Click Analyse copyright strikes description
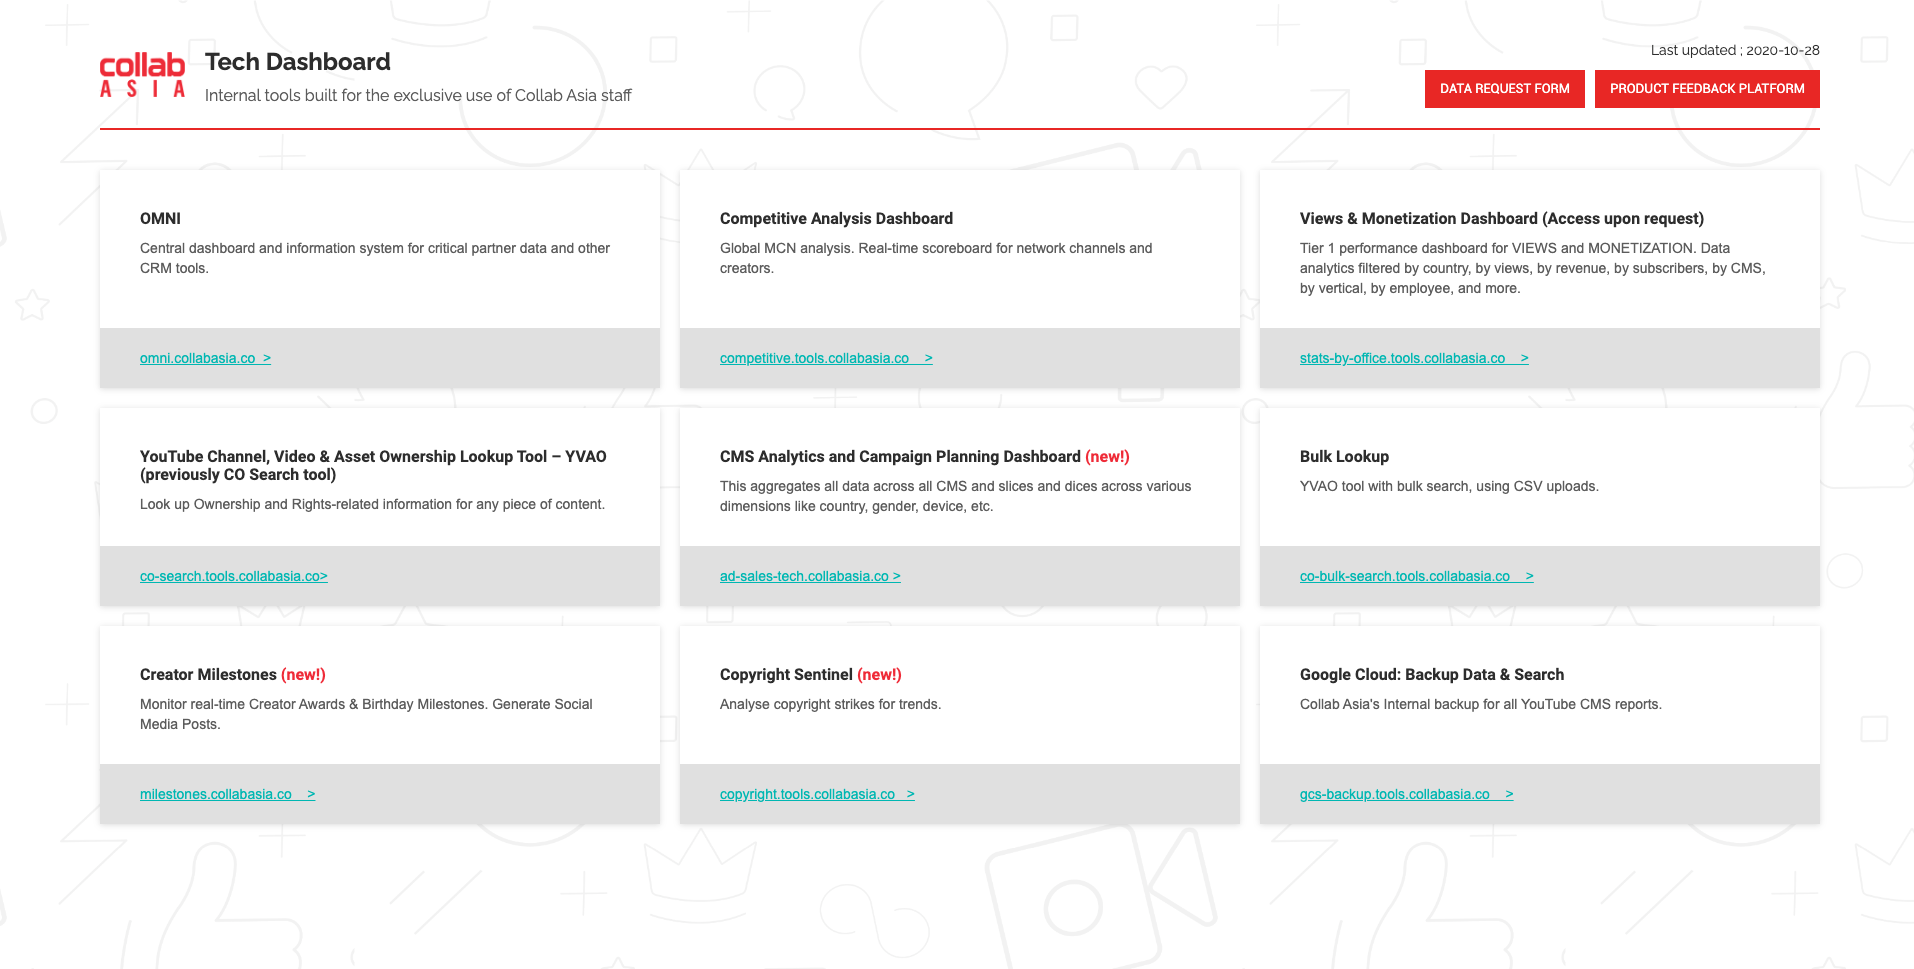Viewport: 1914px width, 969px height. [x=830, y=705]
